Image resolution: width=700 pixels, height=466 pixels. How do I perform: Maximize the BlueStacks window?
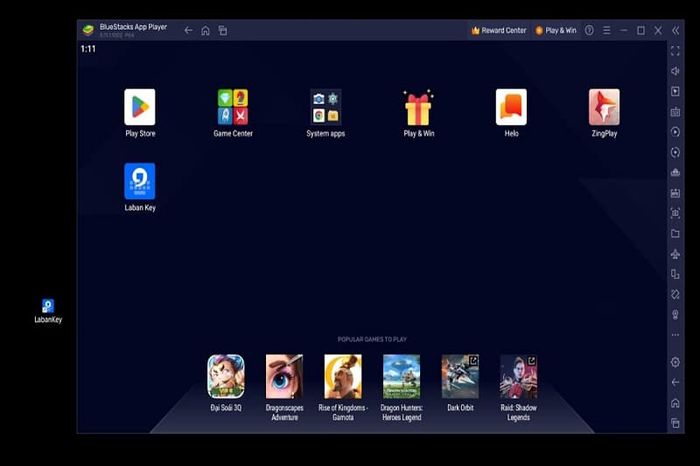[641, 30]
